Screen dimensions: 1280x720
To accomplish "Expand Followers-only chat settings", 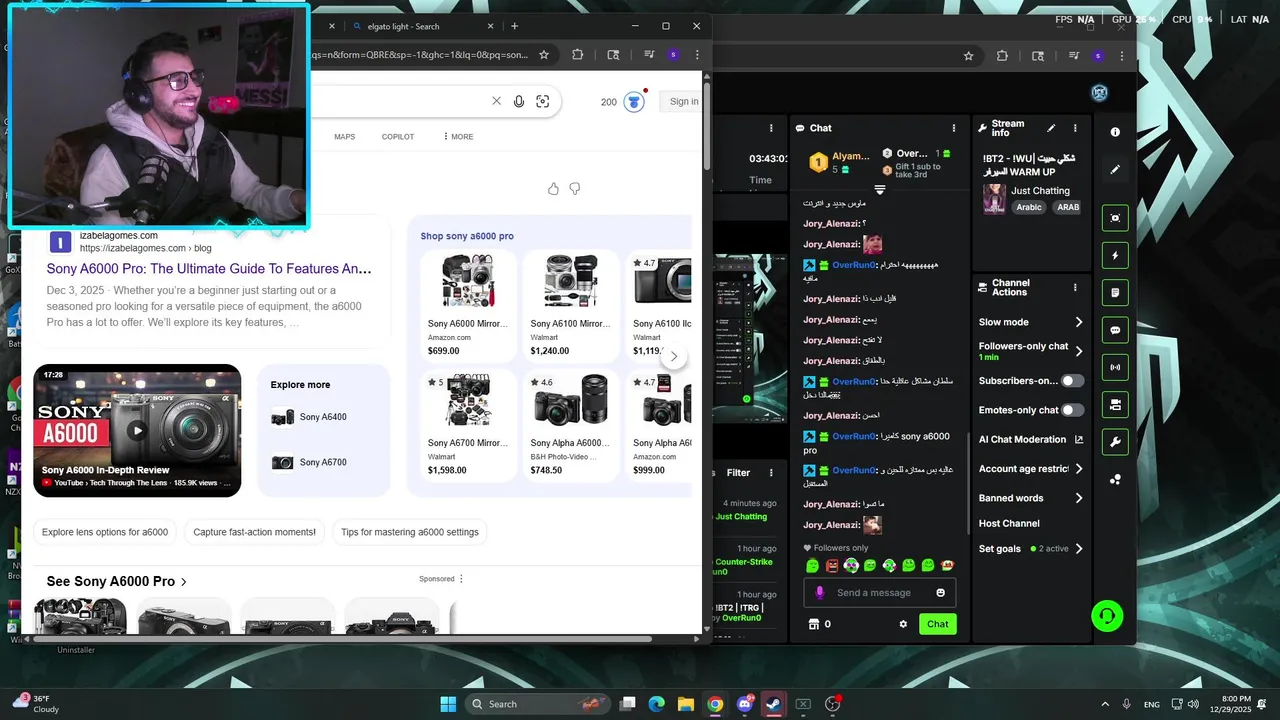I will click(x=1031, y=351).
